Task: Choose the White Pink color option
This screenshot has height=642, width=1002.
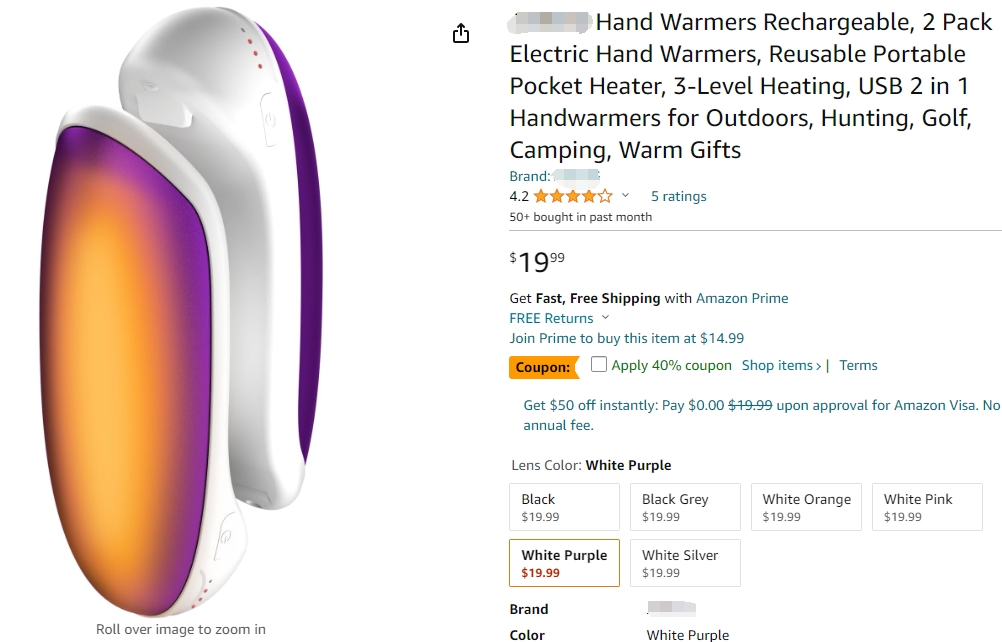Action: click(x=927, y=507)
